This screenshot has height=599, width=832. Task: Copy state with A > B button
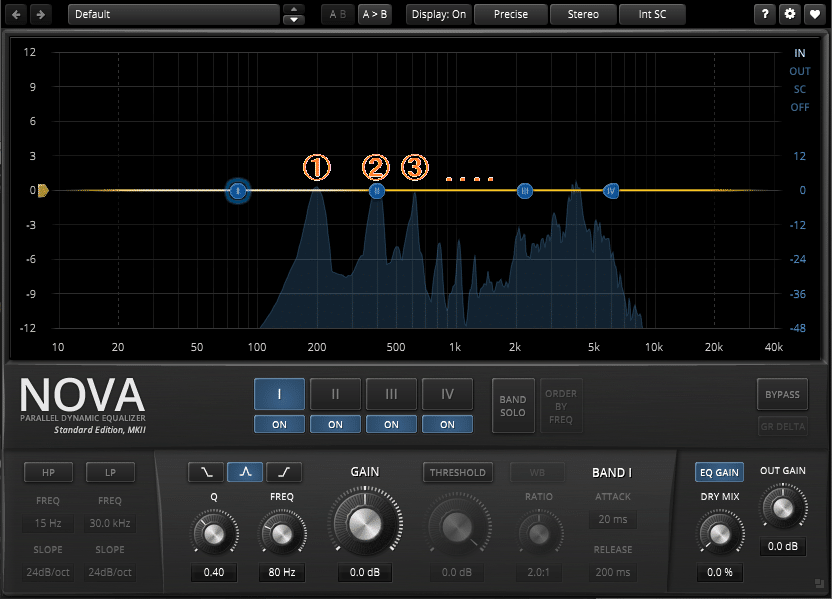[375, 14]
